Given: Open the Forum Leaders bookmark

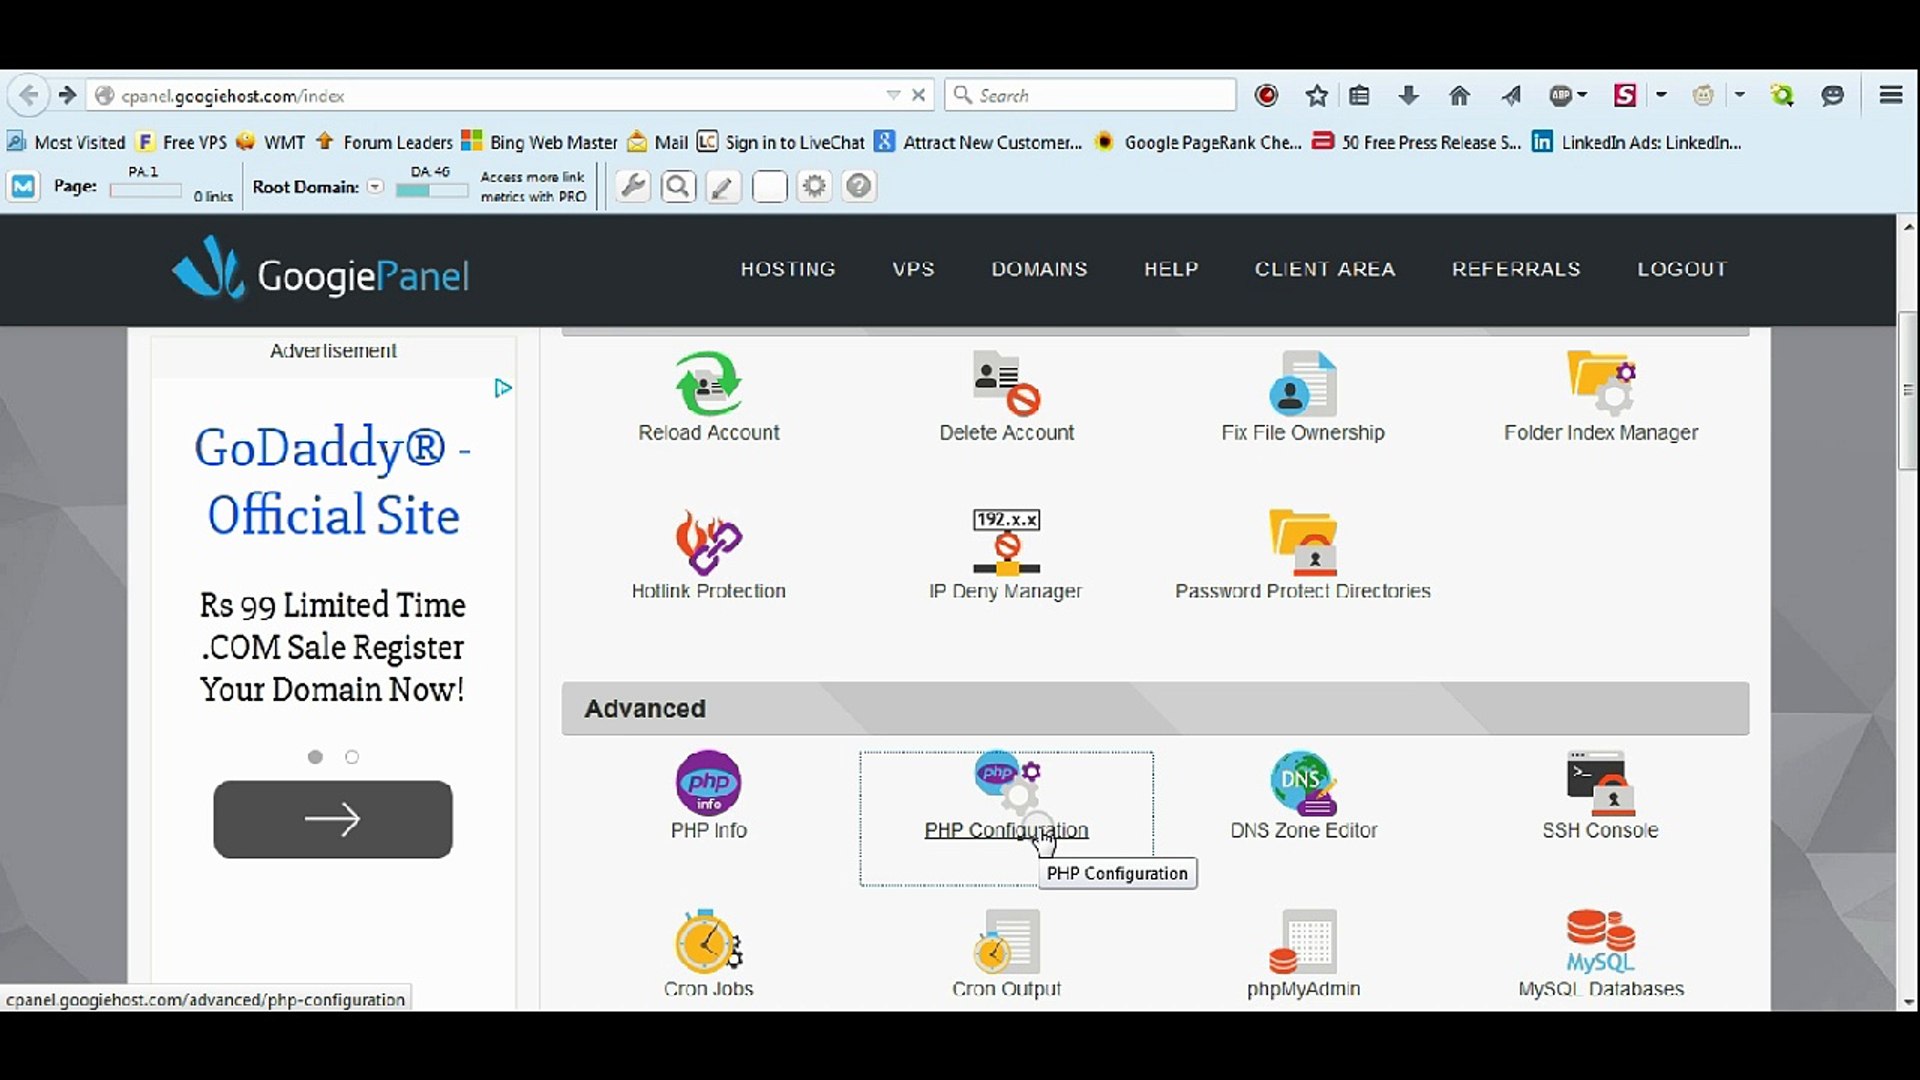Looking at the screenshot, I should pyautogui.click(x=384, y=142).
